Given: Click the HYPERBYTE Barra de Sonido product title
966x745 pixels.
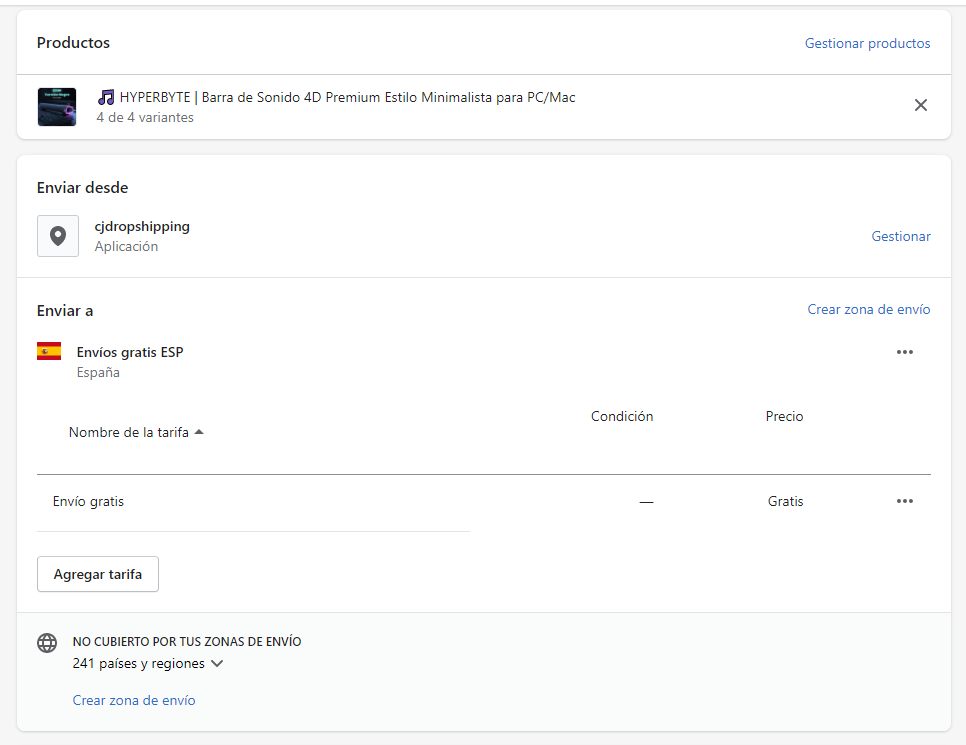Looking at the screenshot, I should click(x=347, y=97).
